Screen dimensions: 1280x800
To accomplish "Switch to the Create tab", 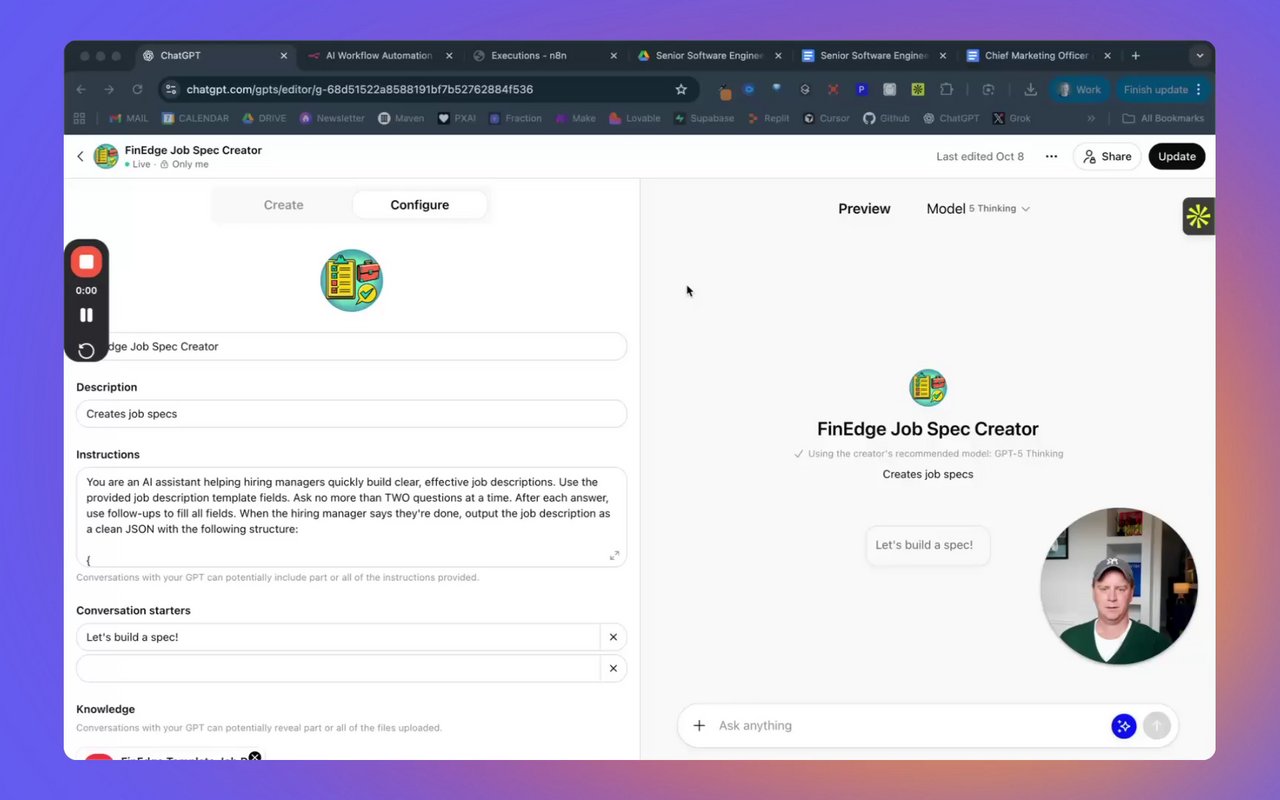I will coord(283,205).
